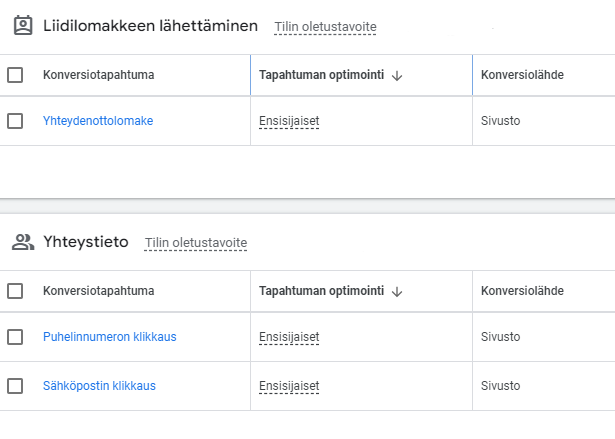Tick the select-all checkbox in Liidilomakkeen table

15,75
